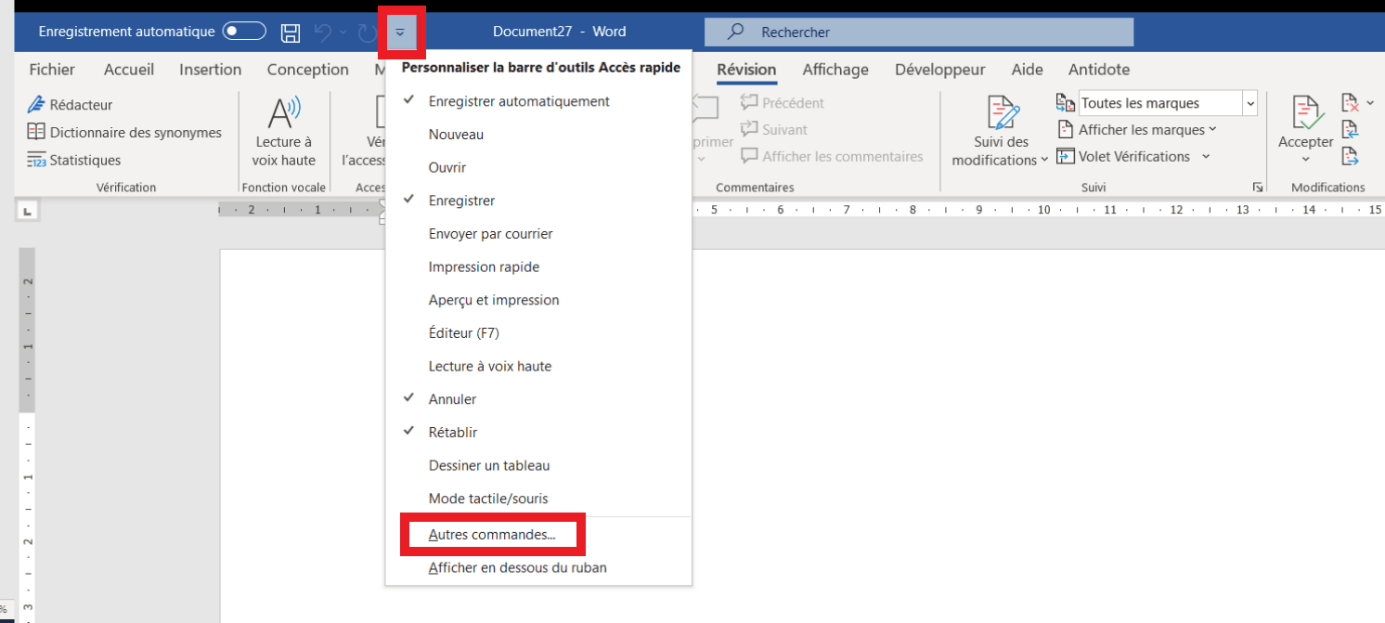1385x623 pixels.
Task: Select Mode tactile/souris menu entry
Action: click(x=539, y=498)
